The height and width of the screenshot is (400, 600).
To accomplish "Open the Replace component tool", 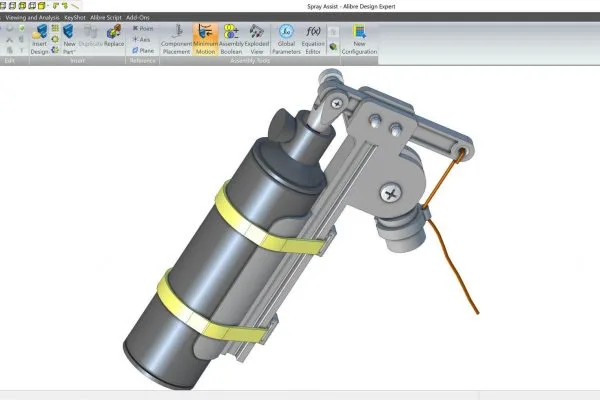I will pos(114,36).
